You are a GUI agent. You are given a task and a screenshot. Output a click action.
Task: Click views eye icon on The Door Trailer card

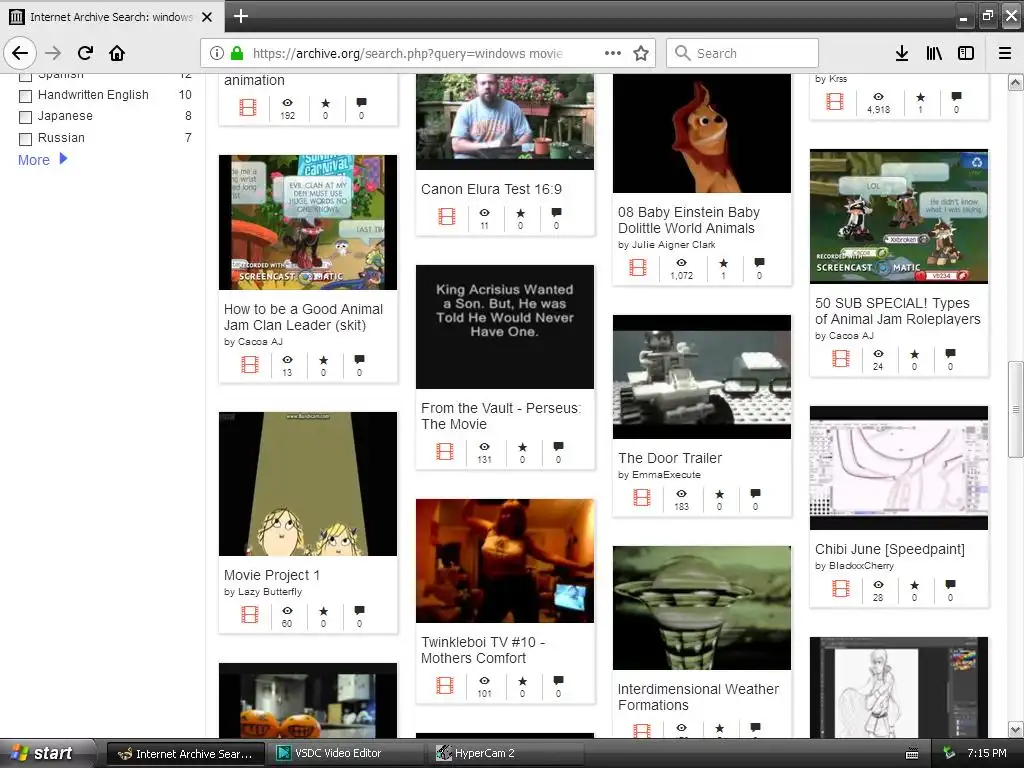[x=681, y=494]
